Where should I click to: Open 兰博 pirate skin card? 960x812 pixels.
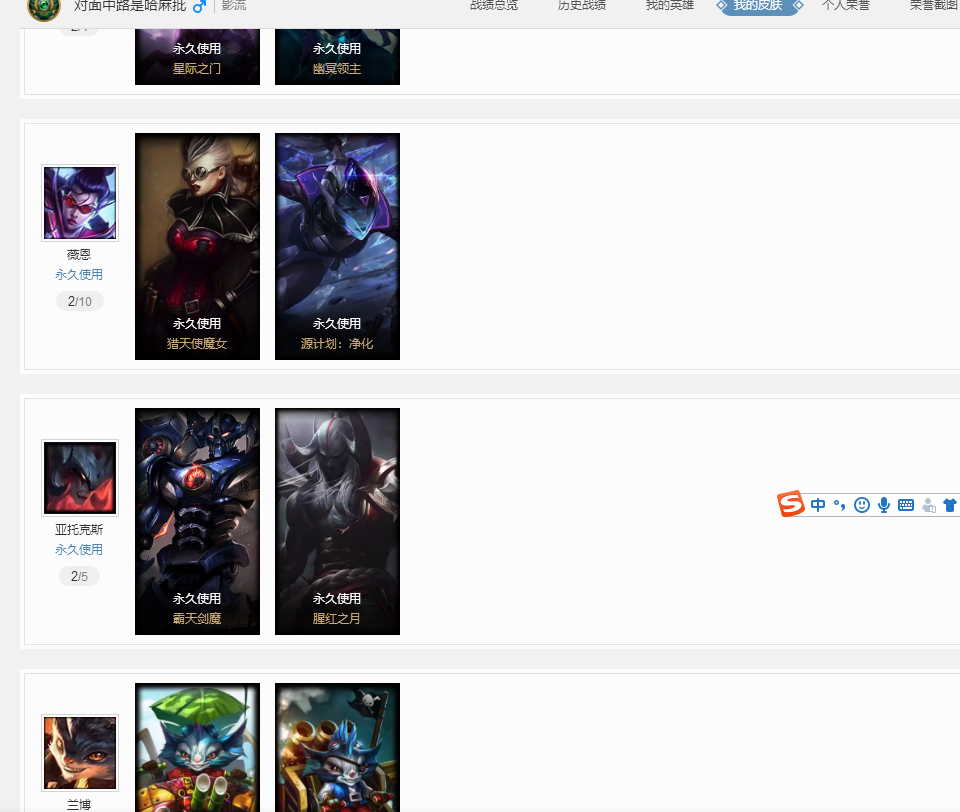coord(337,747)
